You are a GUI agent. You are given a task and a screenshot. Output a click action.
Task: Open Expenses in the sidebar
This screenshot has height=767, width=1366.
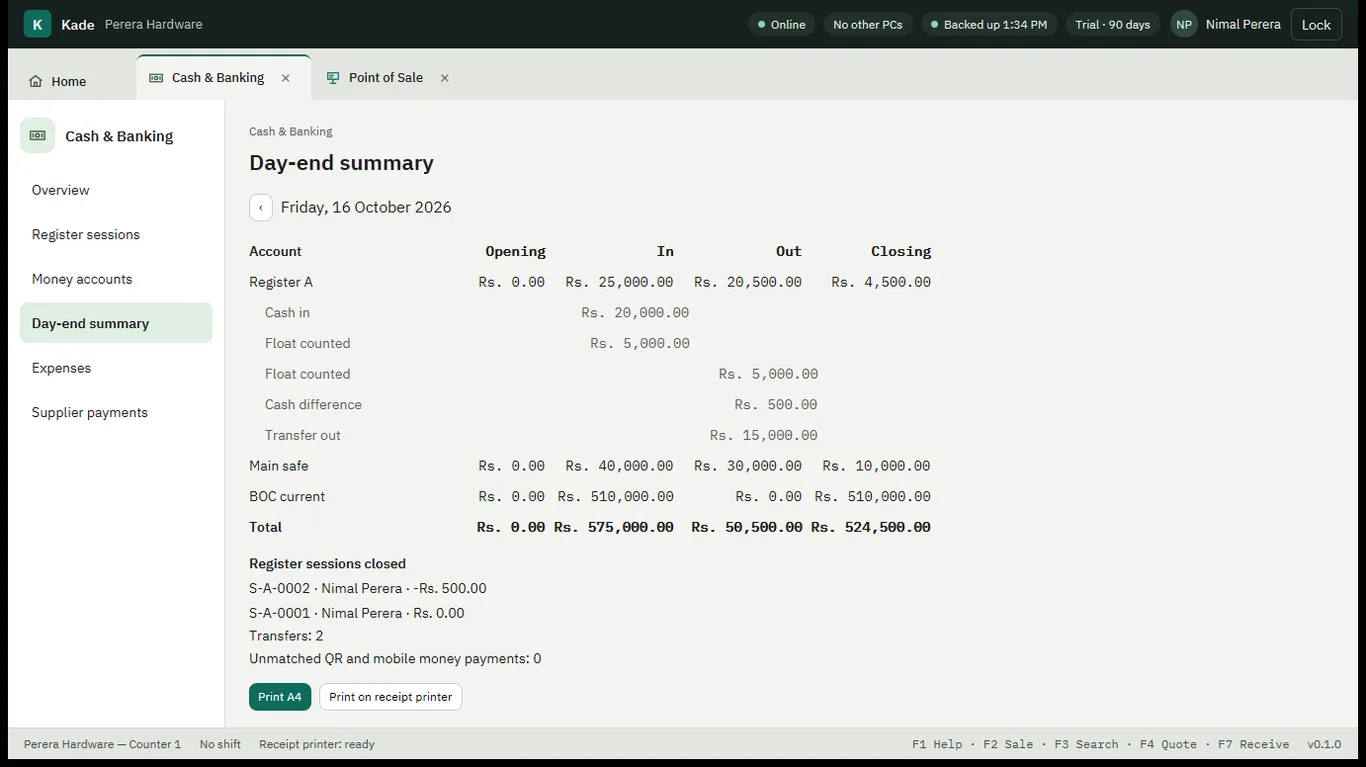116,368
